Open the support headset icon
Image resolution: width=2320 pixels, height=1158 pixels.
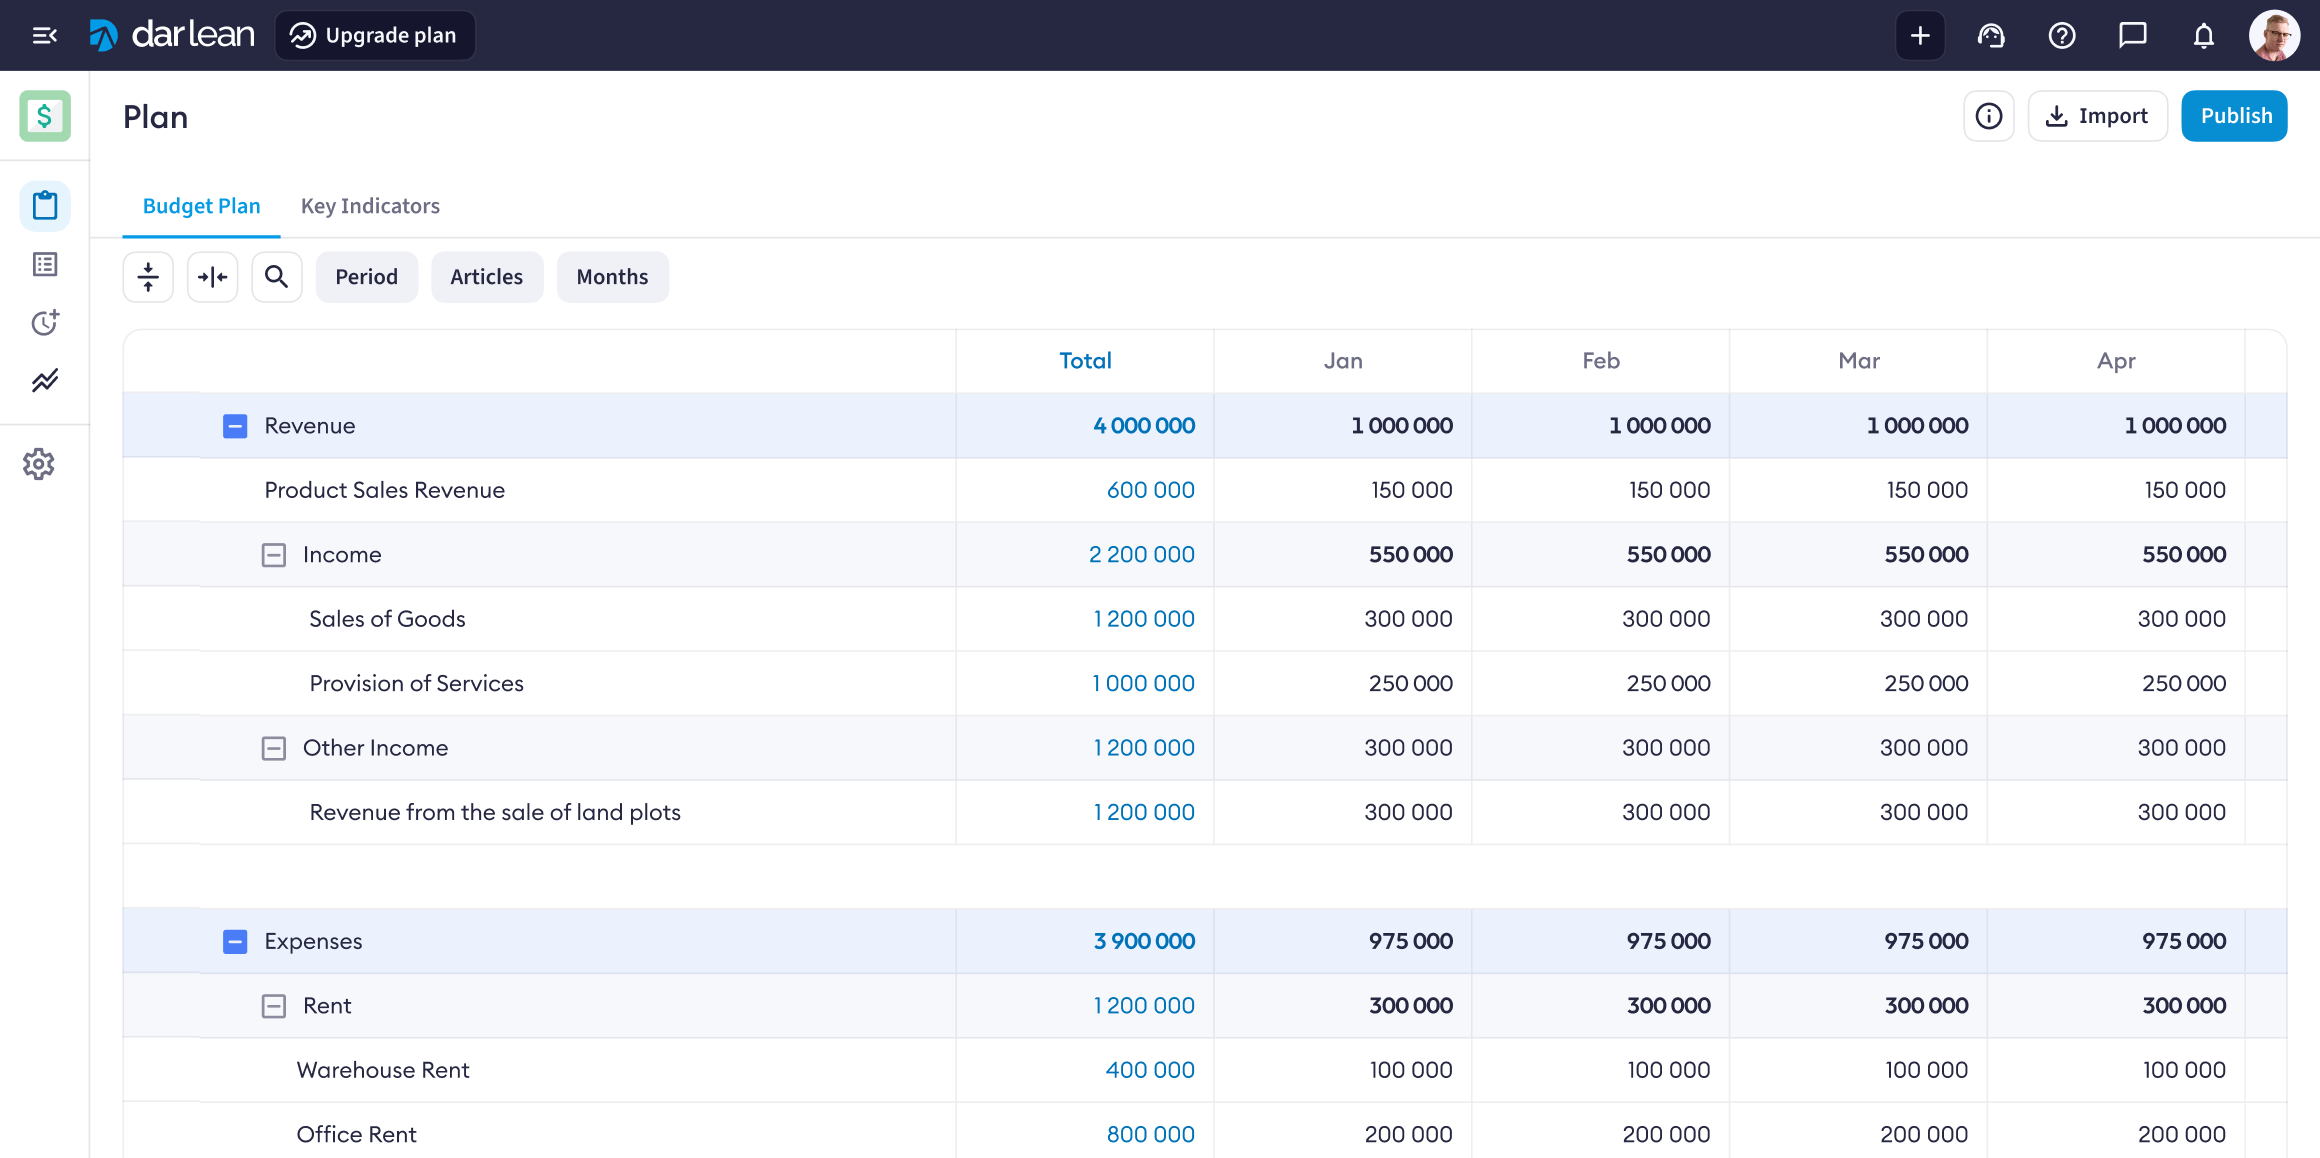1991,36
